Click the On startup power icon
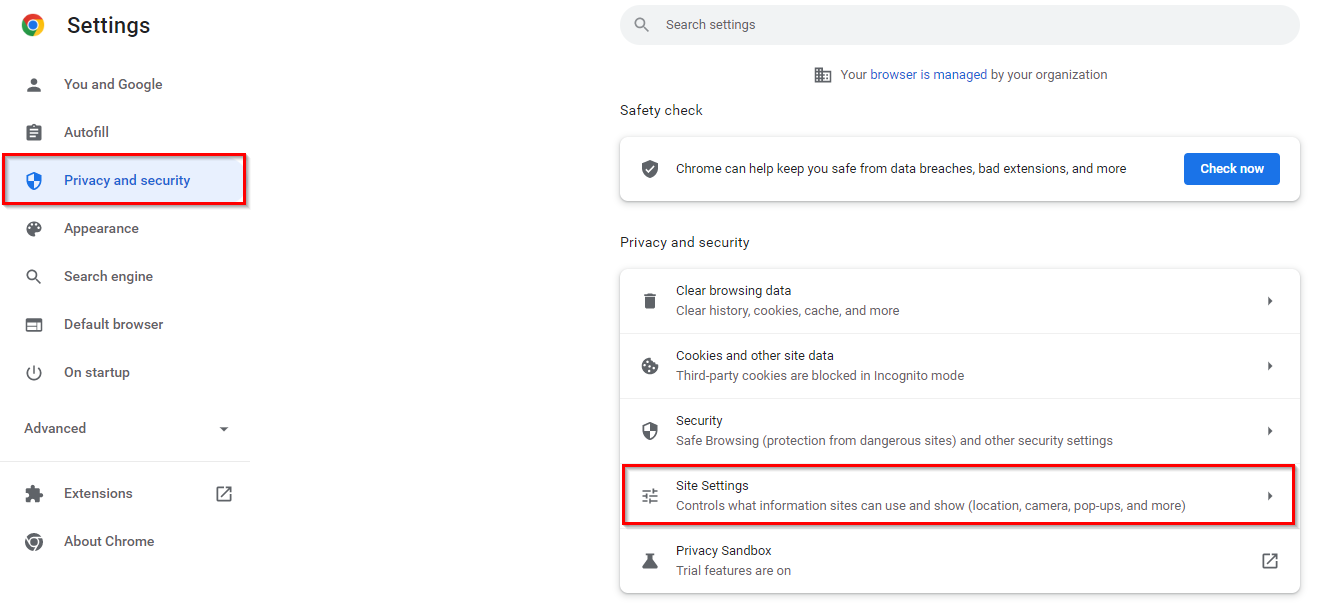This screenshot has height=615, width=1334. (34, 373)
